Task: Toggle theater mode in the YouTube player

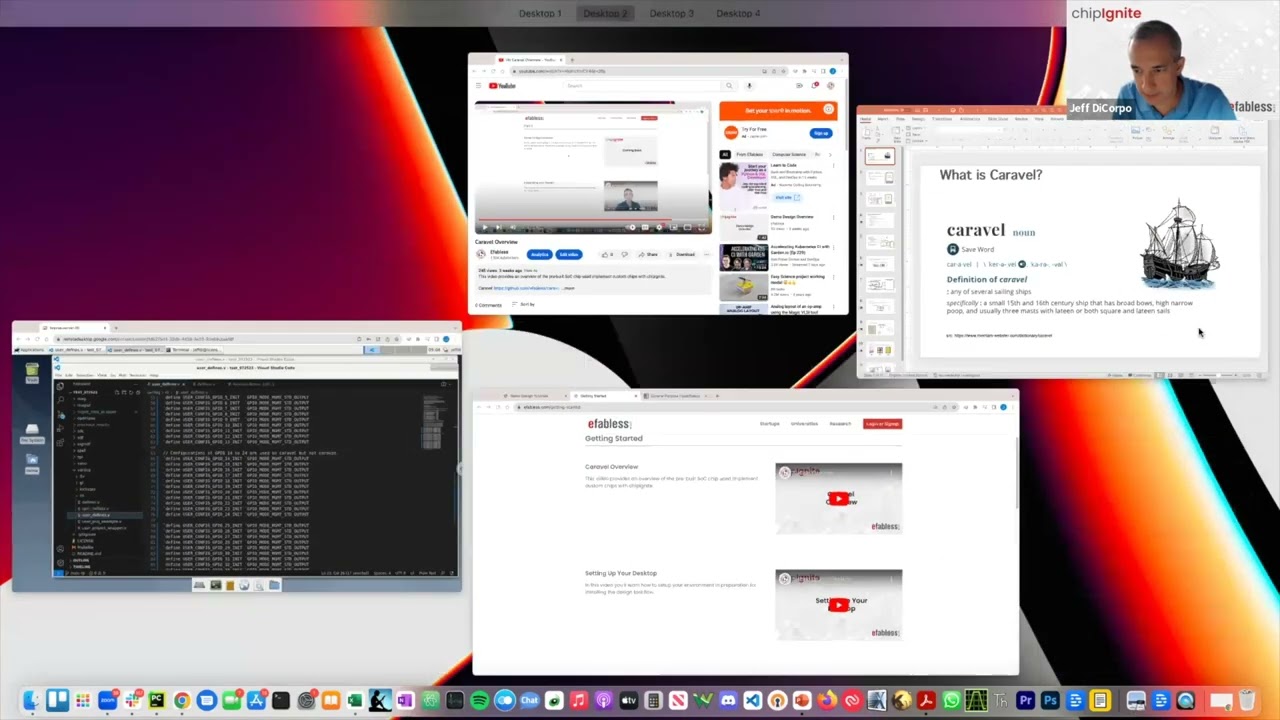Action: pyautogui.click(x=688, y=228)
